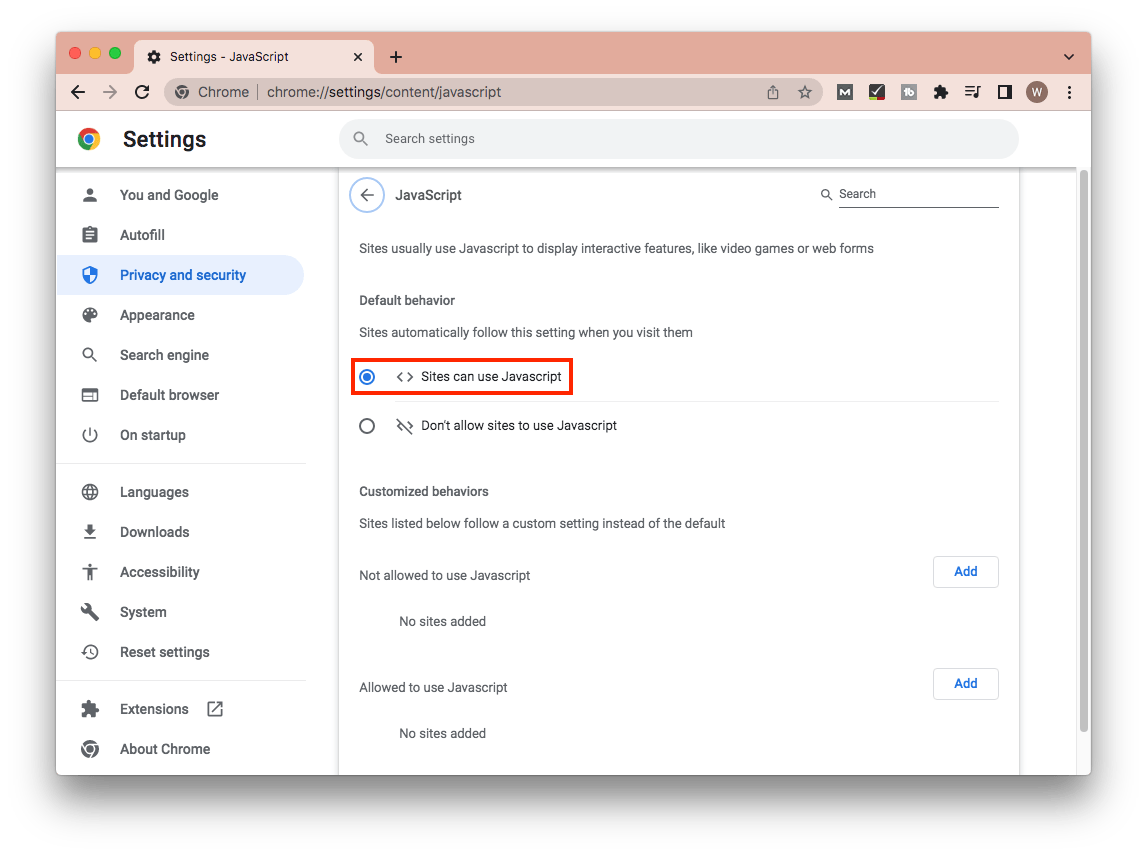Click the back arrow next to JavaScript
The height and width of the screenshot is (855, 1147).
[367, 195]
